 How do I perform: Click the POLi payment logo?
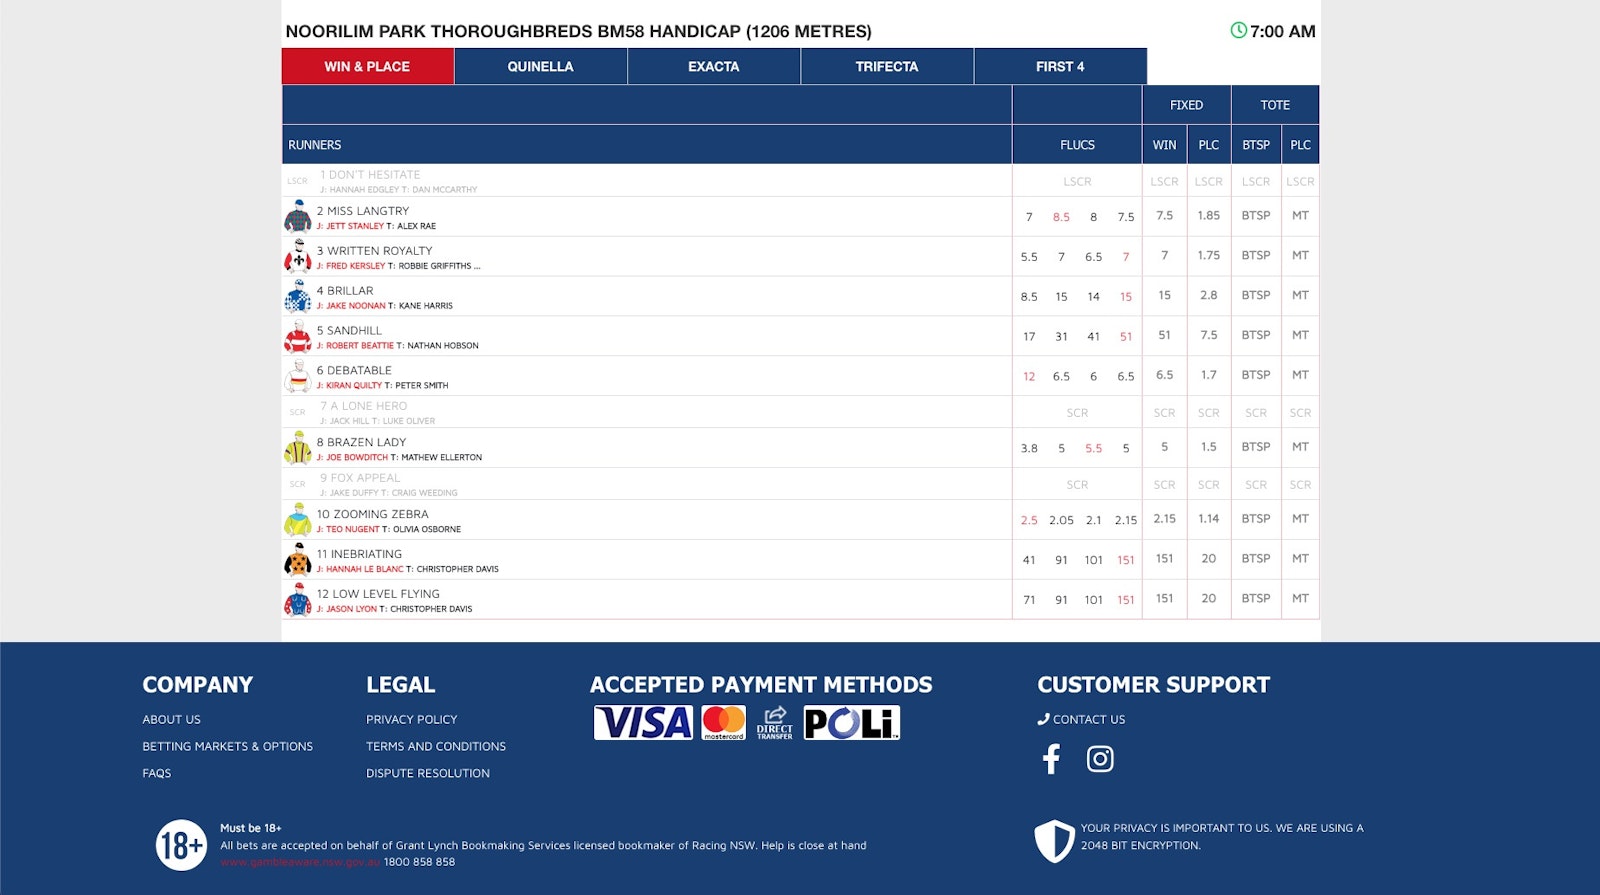click(852, 722)
